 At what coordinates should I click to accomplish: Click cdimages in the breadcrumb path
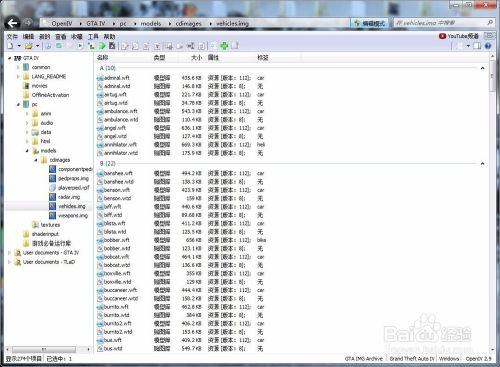tap(188, 24)
